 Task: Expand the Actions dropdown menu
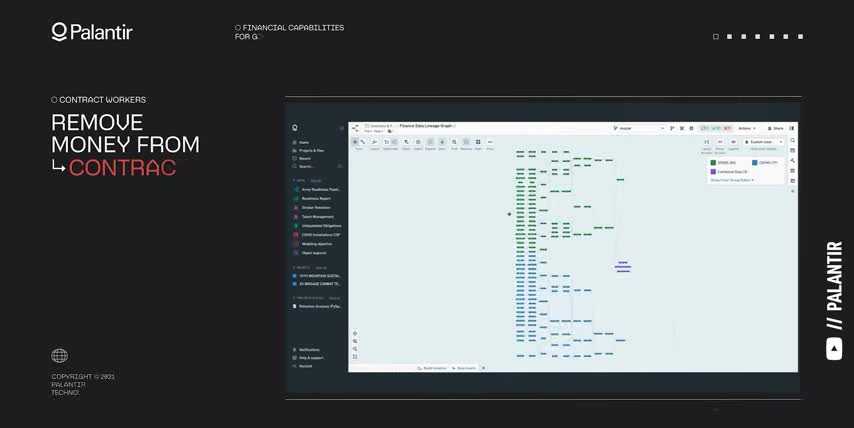click(x=748, y=128)
